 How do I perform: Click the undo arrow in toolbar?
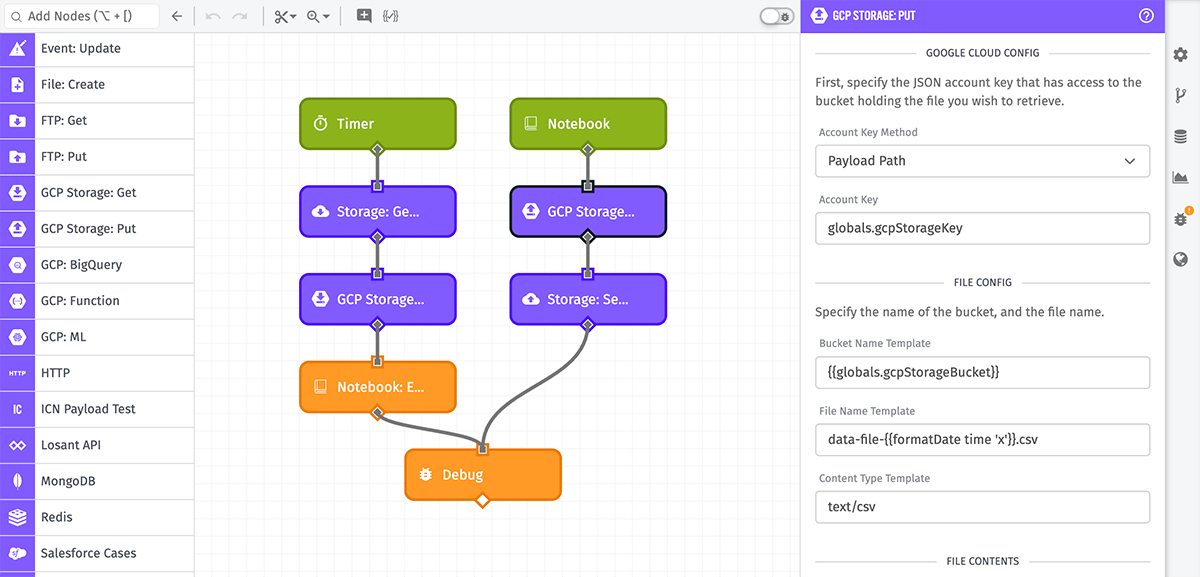pos(213,16)
